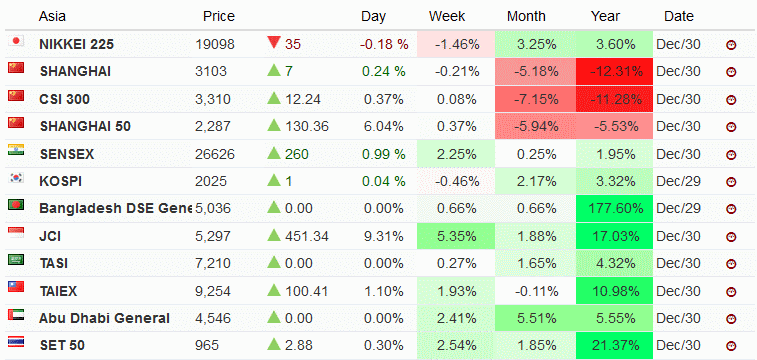Click the round icon in NIKKEI 225 row
The width and height of the screenshot is (757, 360).
click(731, 45)
